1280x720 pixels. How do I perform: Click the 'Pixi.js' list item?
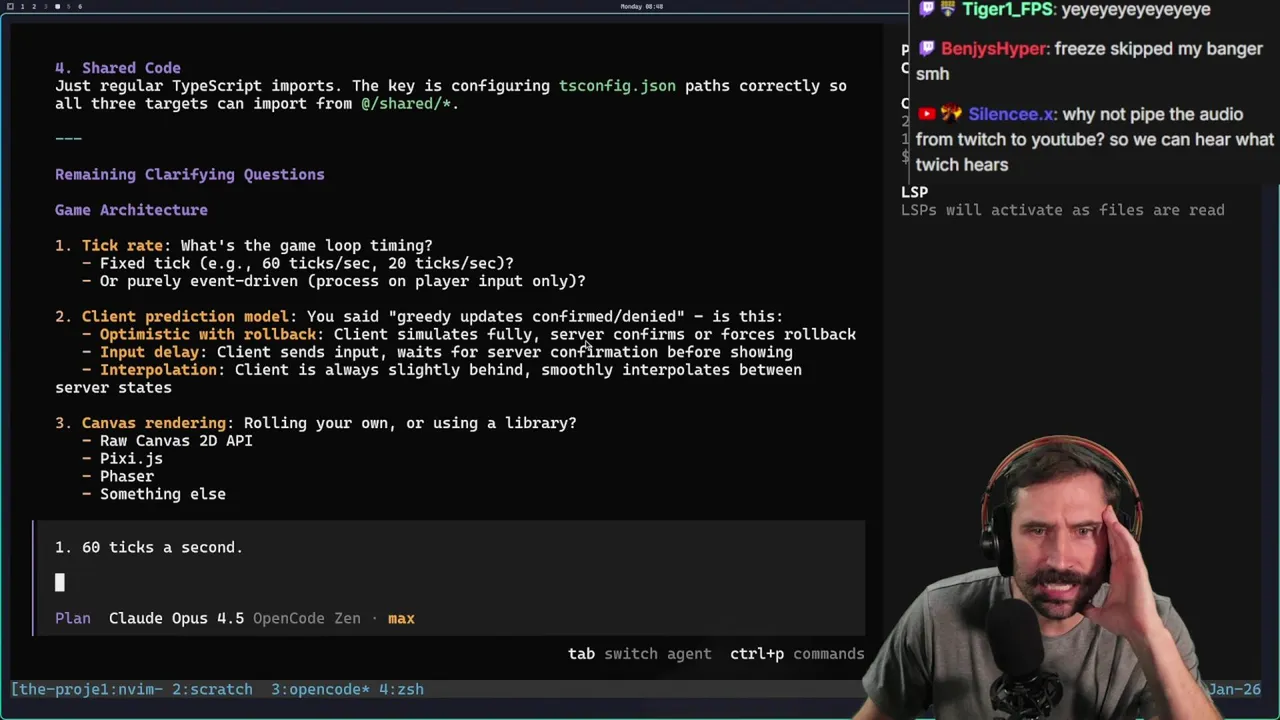(131, 459)
